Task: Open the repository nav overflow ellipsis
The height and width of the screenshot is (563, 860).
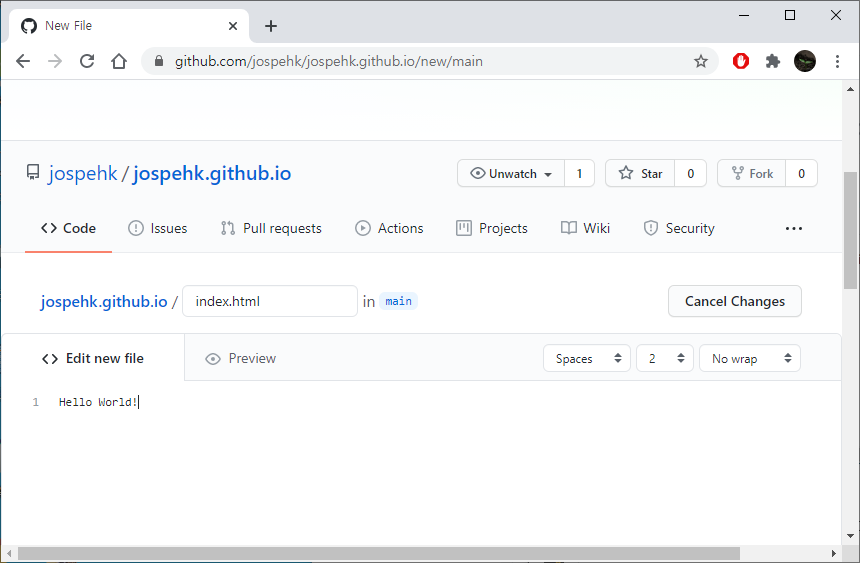Action: (794, 228)
